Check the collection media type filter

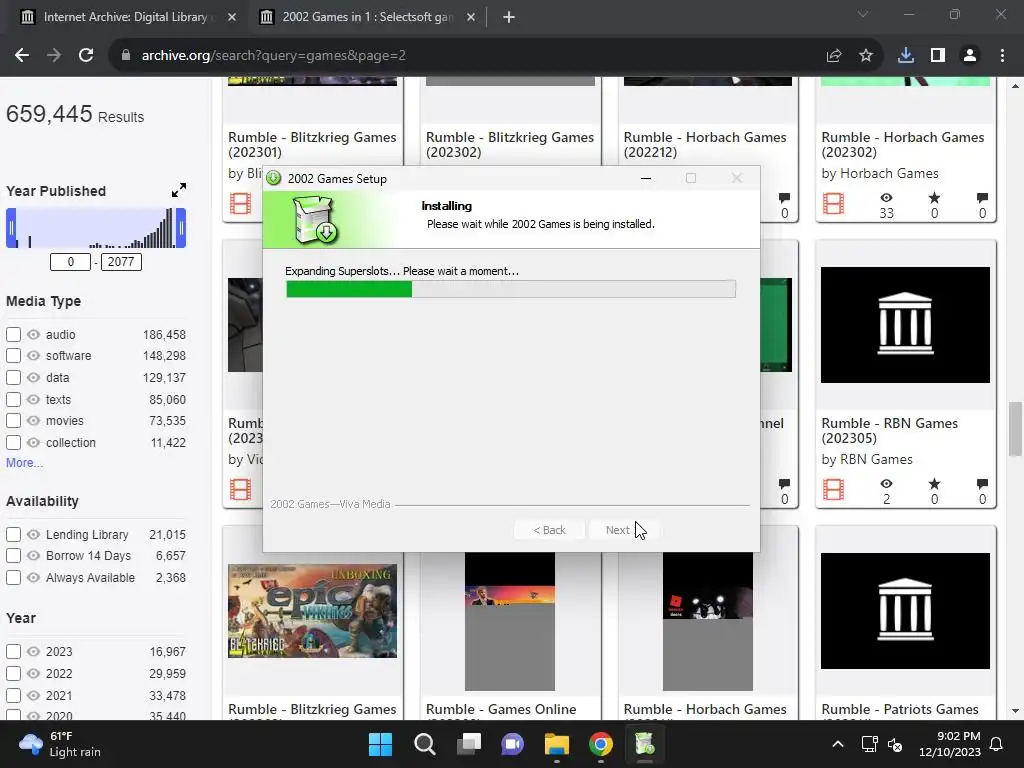[x=13, y=442]
